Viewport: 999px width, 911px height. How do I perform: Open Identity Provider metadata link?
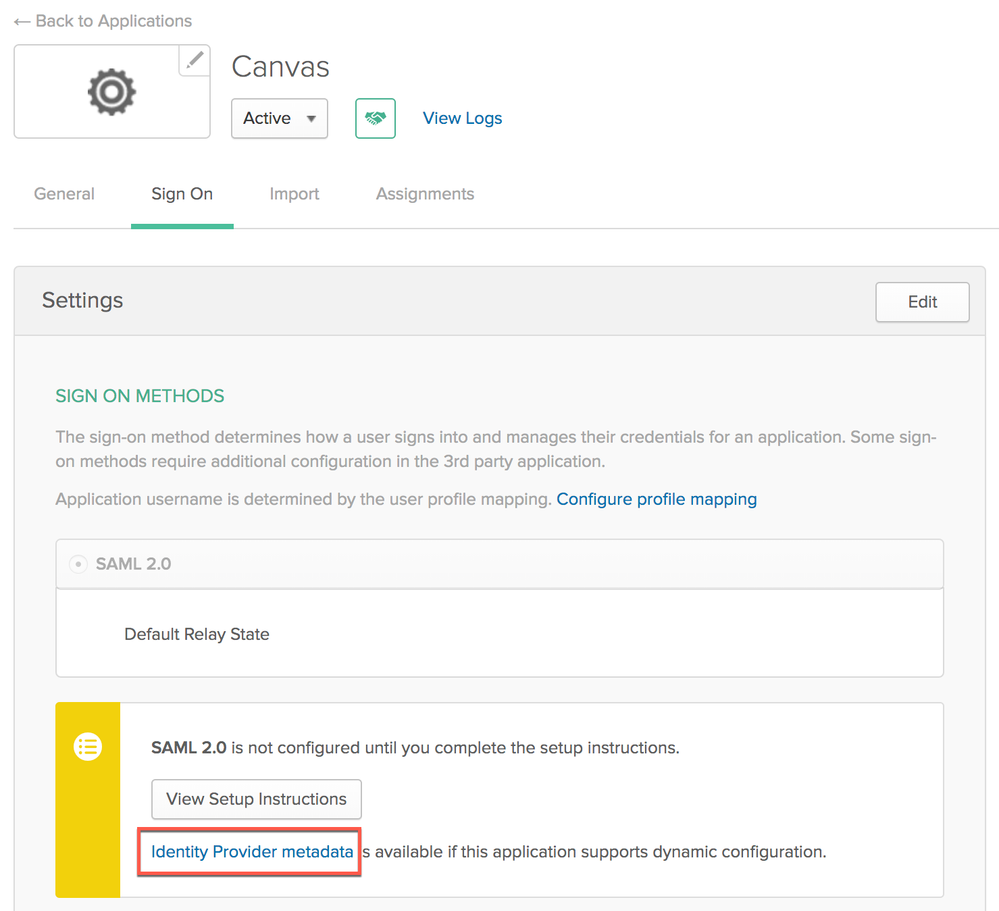(252, 852)
